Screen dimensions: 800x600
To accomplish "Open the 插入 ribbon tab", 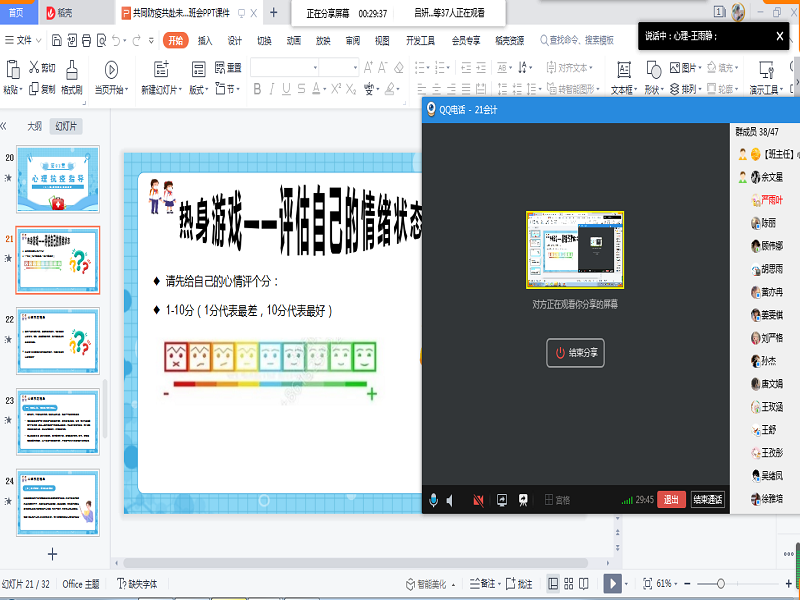I will pos(205,41).
